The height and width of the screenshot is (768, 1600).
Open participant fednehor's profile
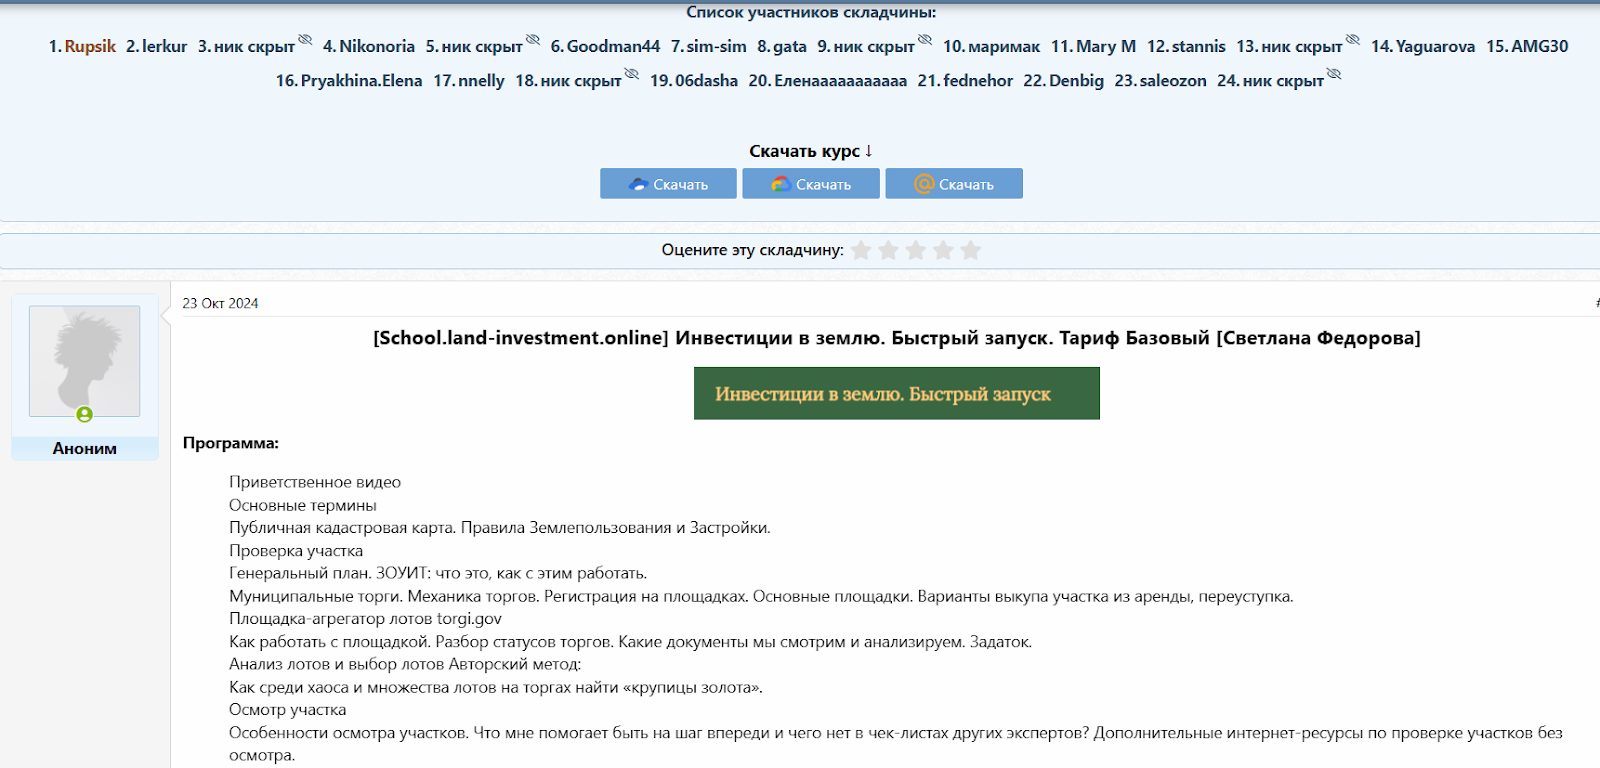click(979, 80)
